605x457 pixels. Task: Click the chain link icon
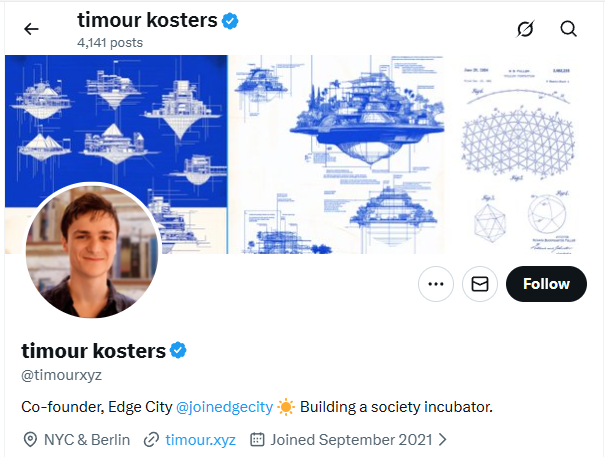152,439
